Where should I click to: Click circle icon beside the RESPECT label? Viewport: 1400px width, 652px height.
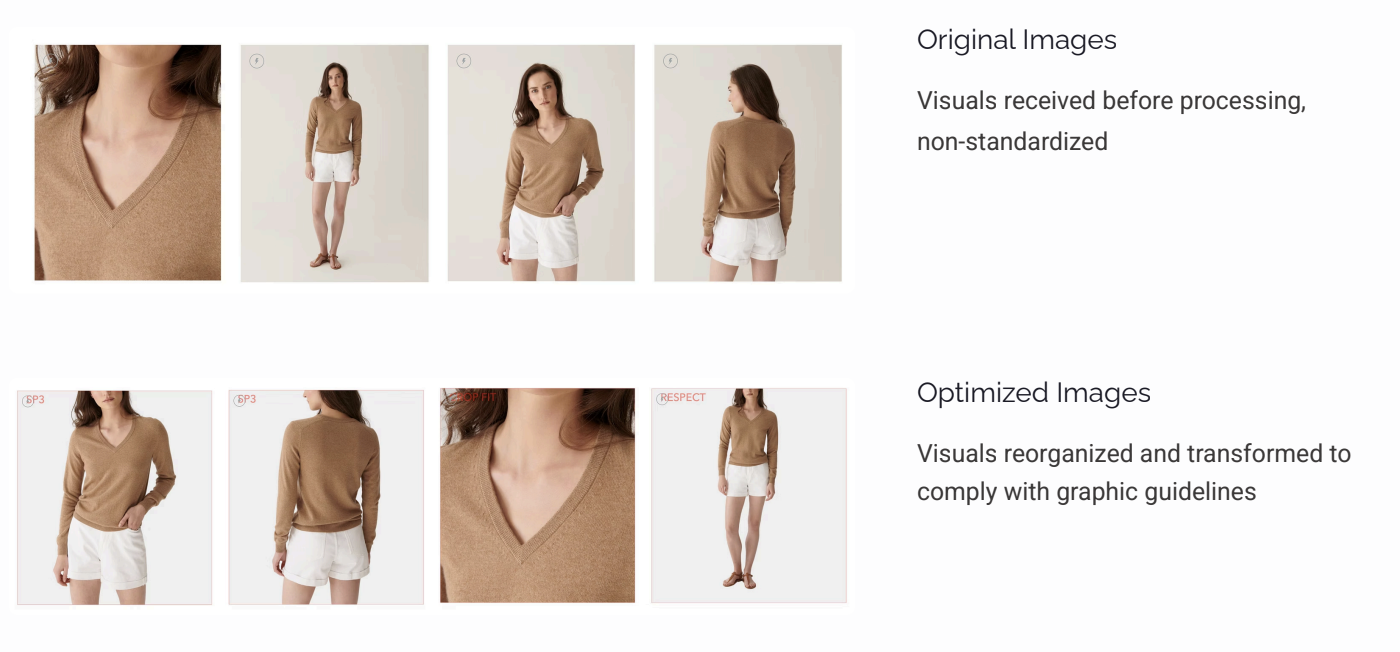tap(662, 399)
